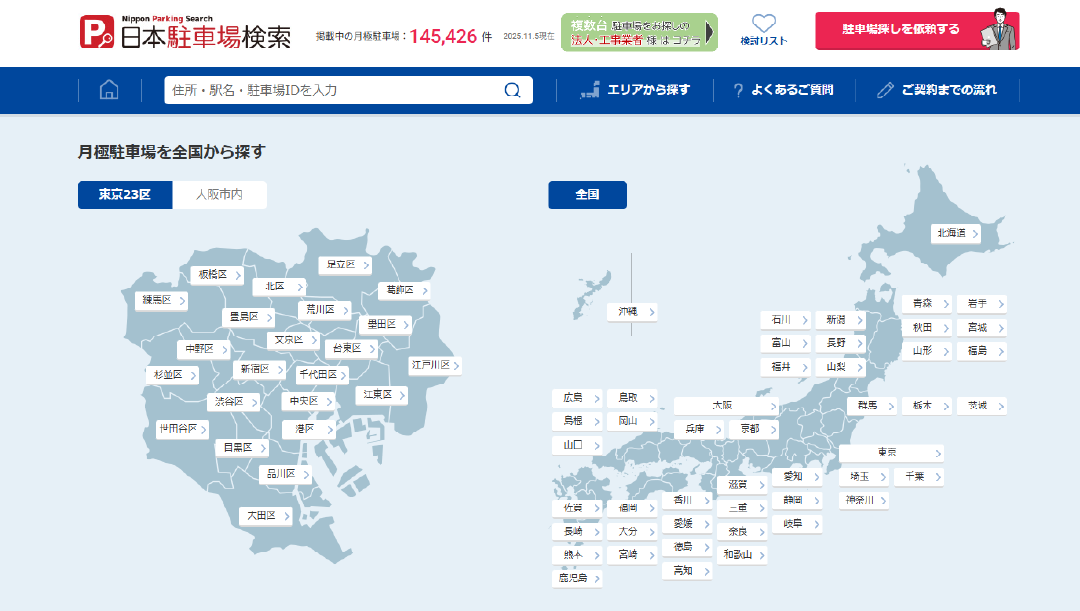Select the 全国 map button
Screen dimensions: 1080x611
tap(587, 195)
